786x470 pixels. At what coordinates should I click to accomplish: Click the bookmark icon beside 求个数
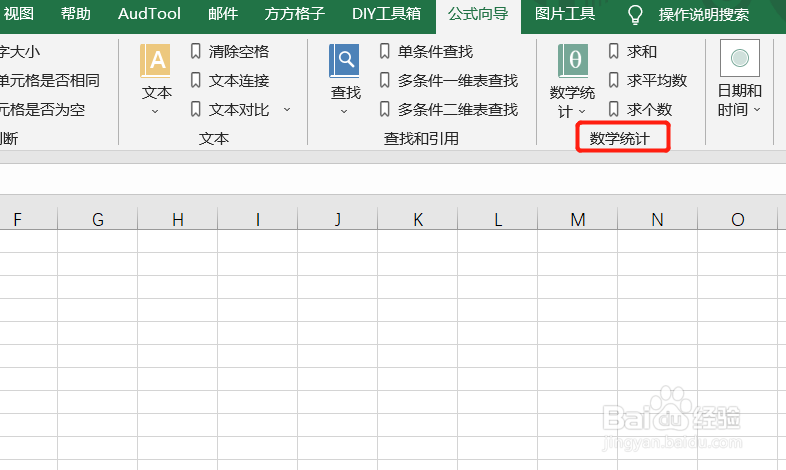614,109
